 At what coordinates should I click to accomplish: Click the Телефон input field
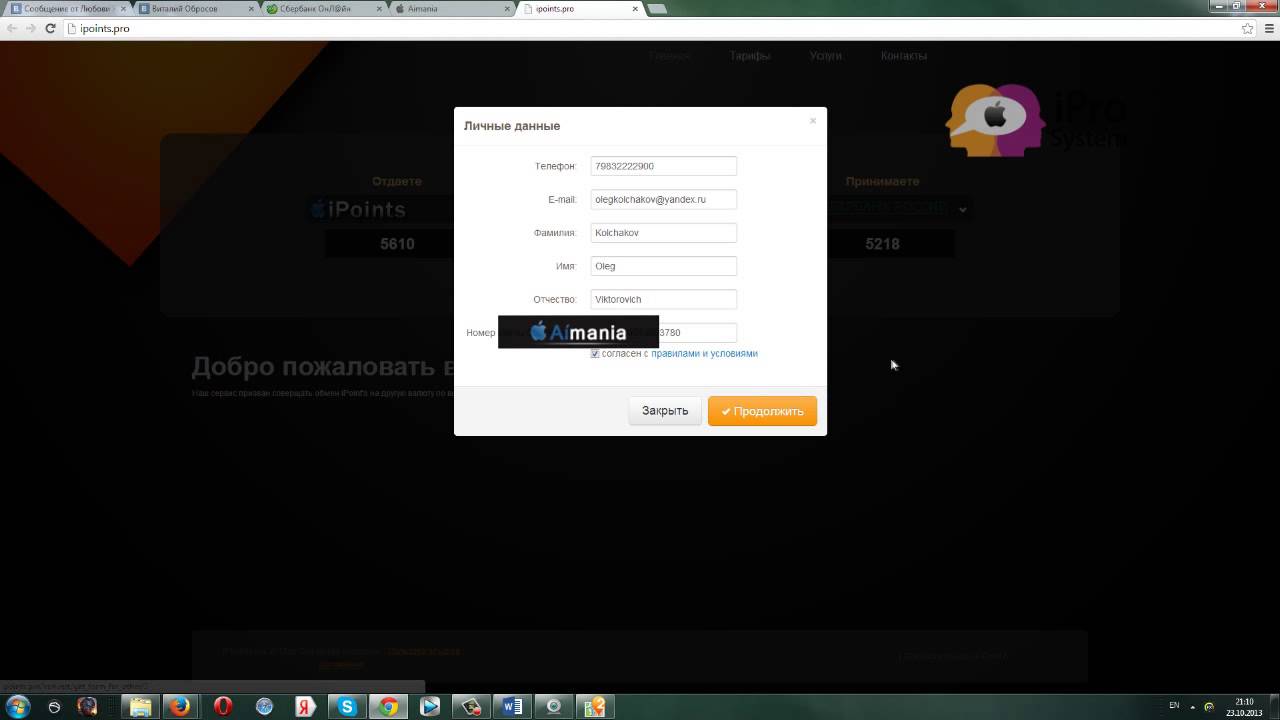[x=664, y=166]
